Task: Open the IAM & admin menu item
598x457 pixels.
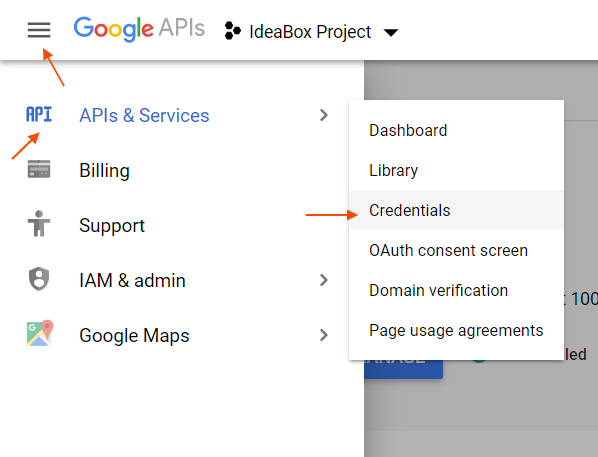Action: click(x=132, y=280)
